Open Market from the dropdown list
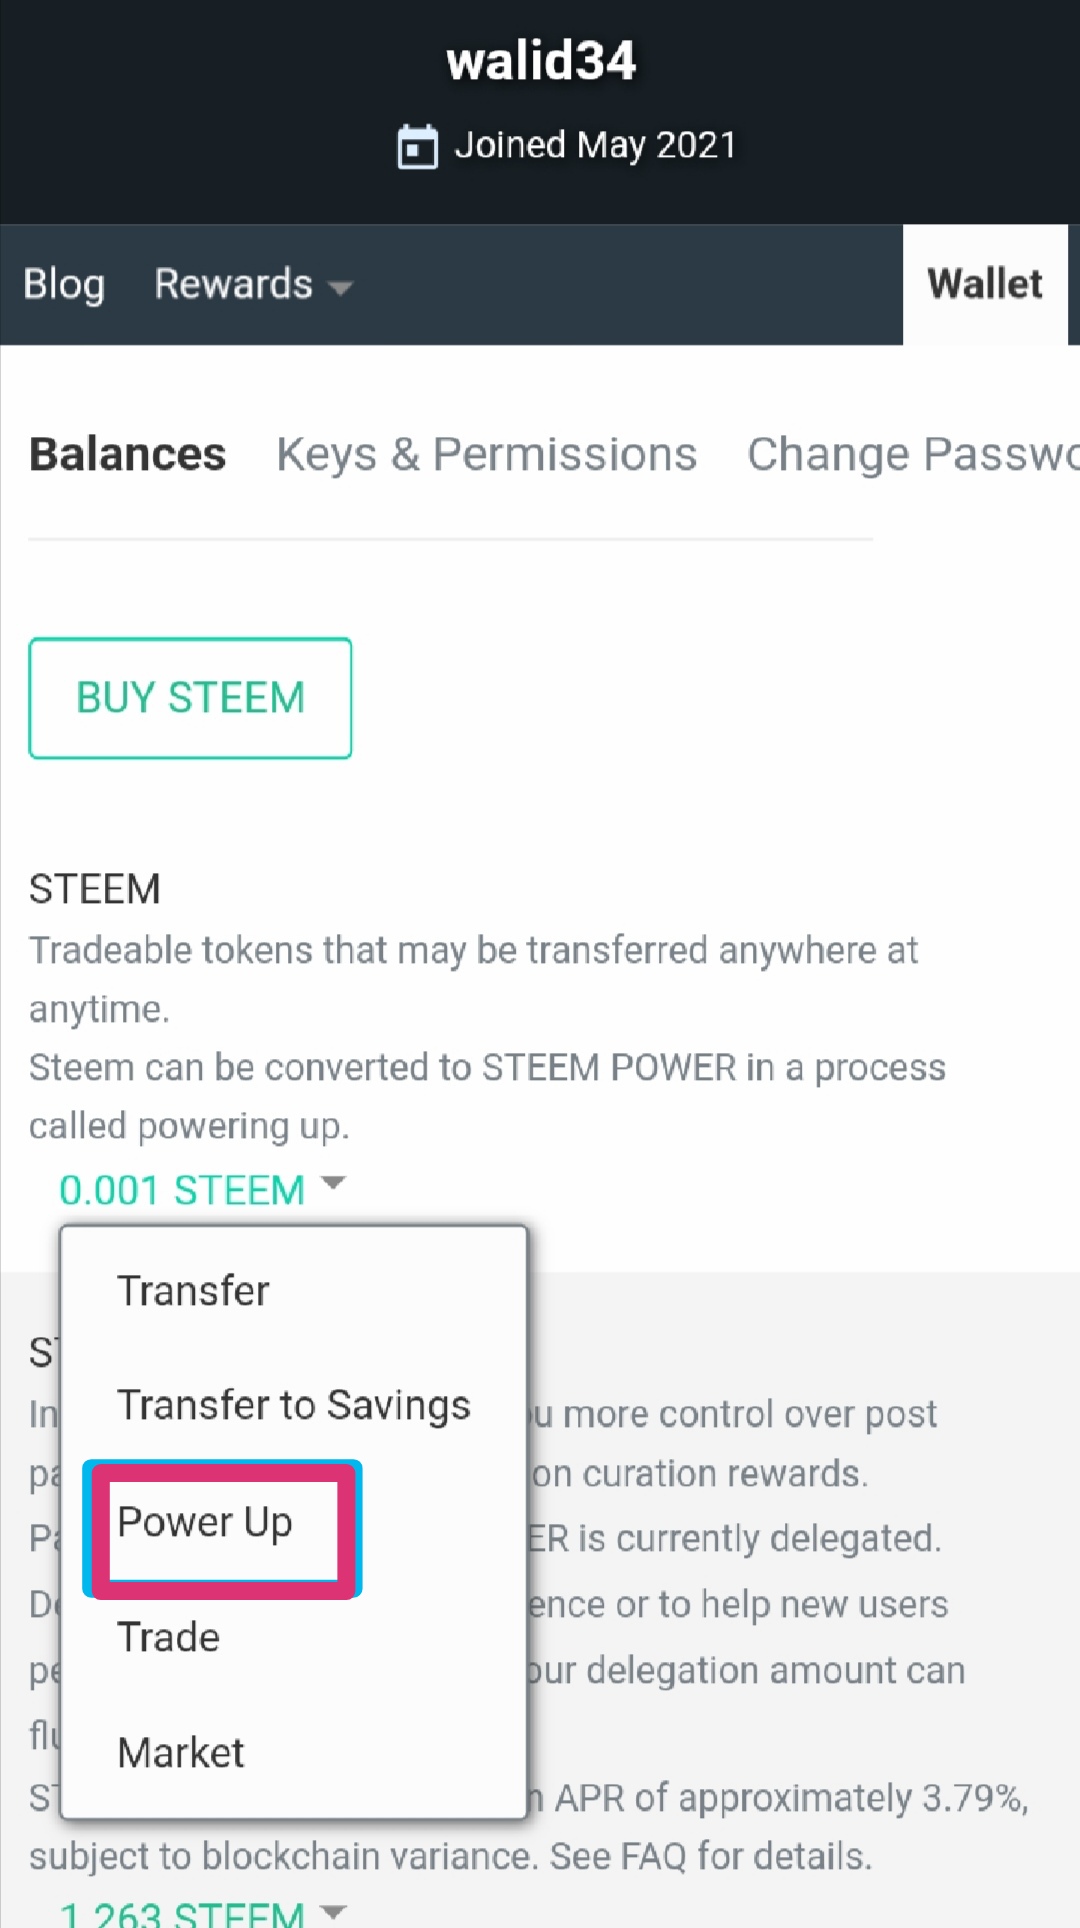Screen dimensions: 1080x1928 click(181, 1753)
